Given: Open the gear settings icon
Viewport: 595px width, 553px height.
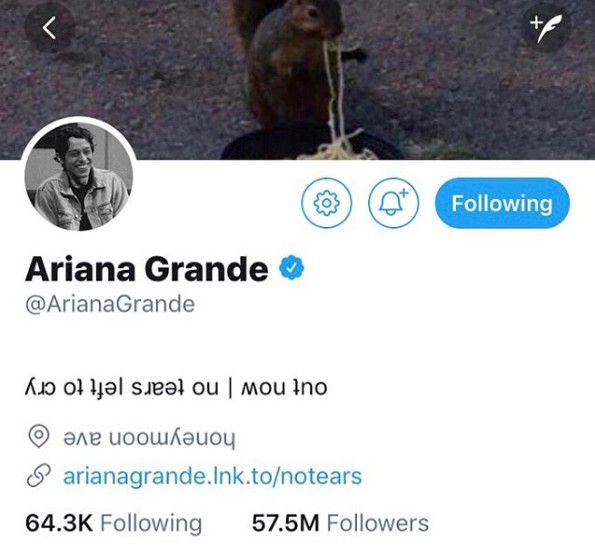Looking at the screenshot, I should point(326,203).
